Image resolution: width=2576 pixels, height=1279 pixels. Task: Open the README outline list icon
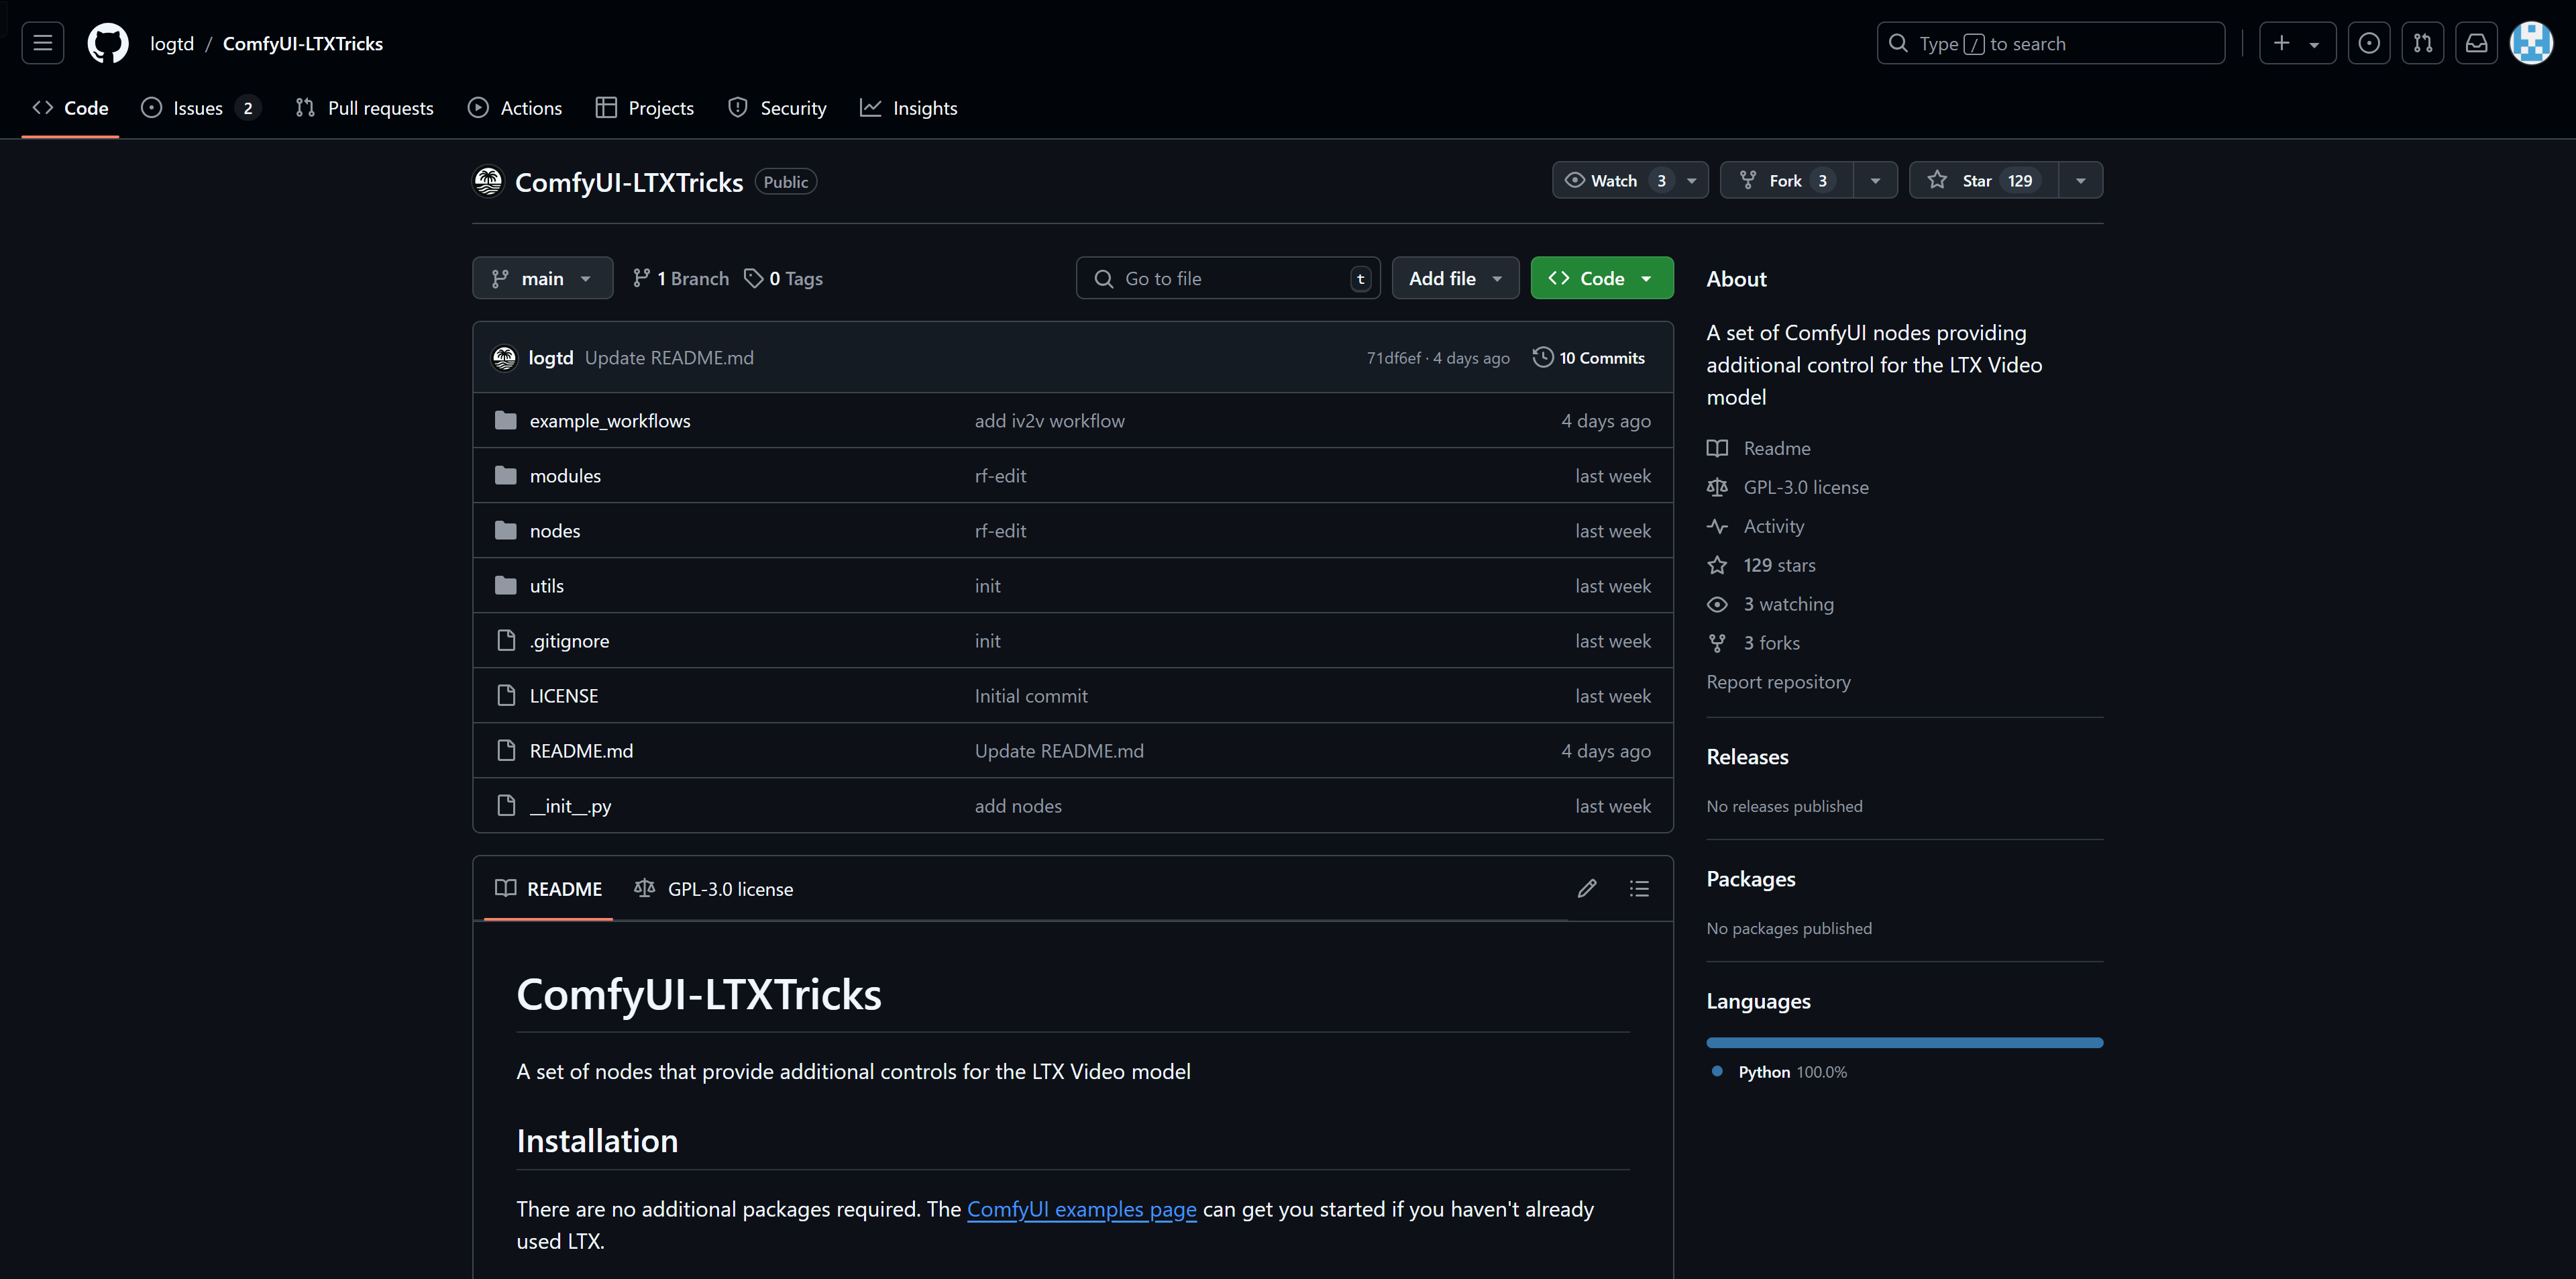pyautogui.click(x=1639, y=888)
